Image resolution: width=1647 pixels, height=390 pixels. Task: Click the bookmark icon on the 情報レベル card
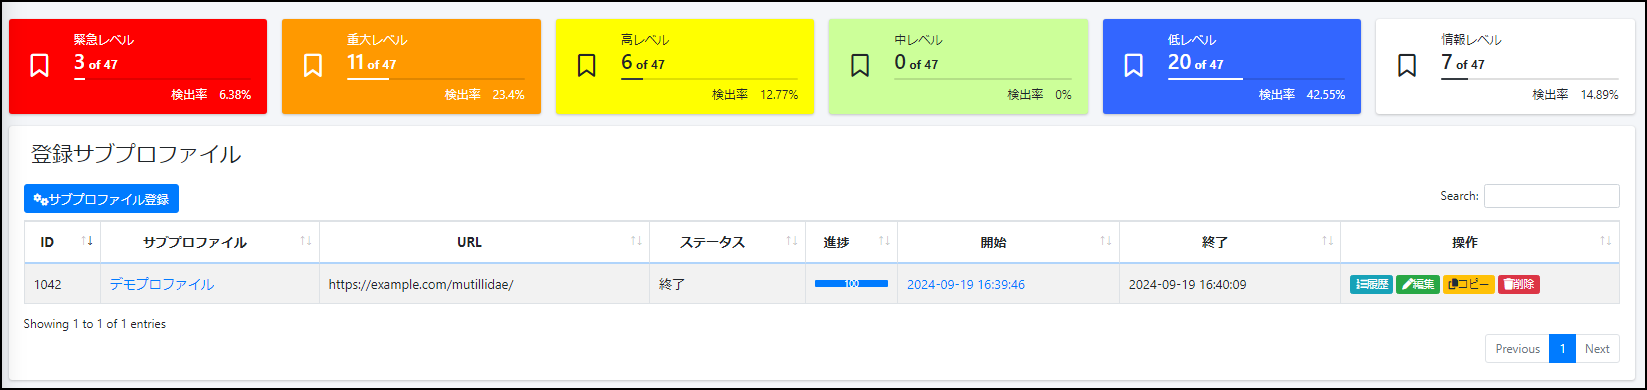coord(1407,66)
